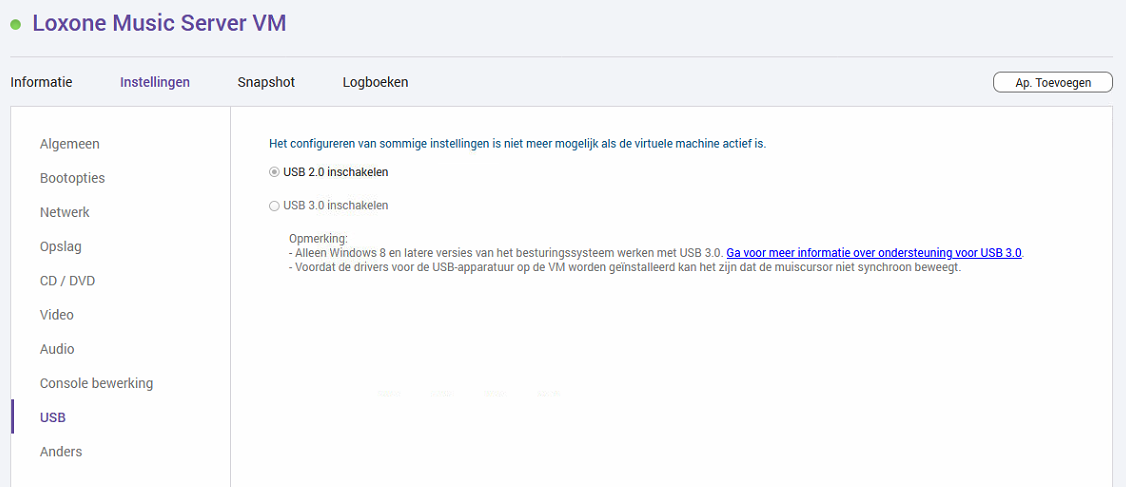Select the USB 3.0 inschakelen radio button

pyautogui.click(x=274, y=205)
